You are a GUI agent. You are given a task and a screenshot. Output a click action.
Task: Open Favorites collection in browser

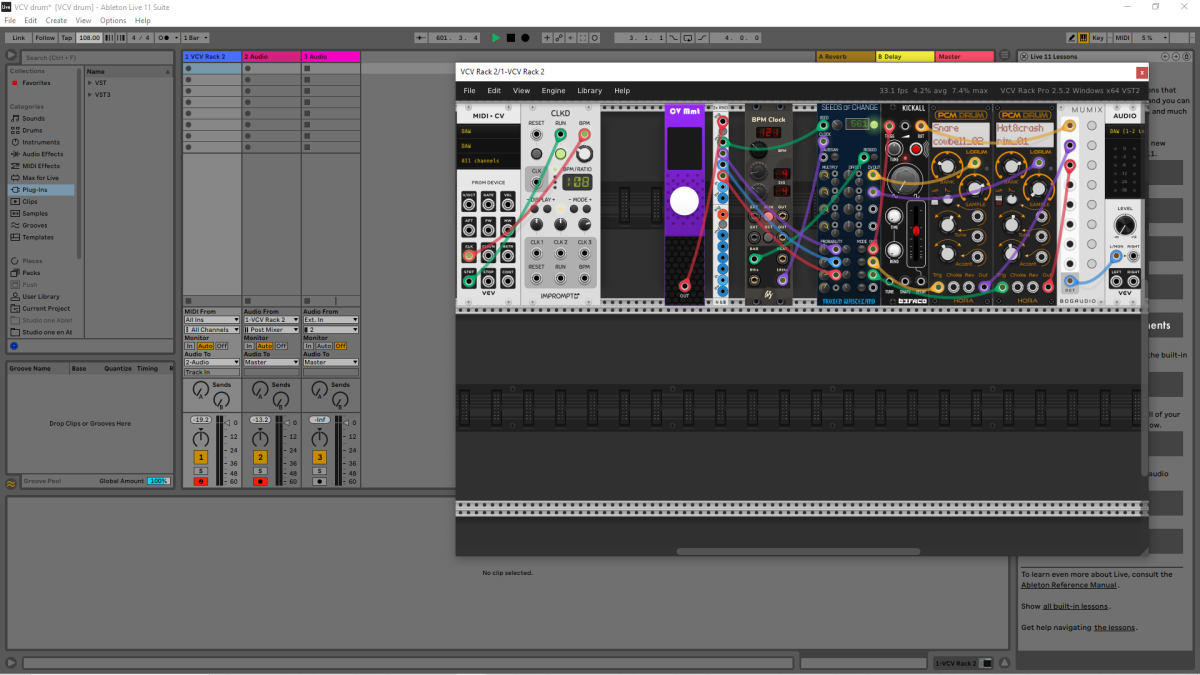click(36, 83)
